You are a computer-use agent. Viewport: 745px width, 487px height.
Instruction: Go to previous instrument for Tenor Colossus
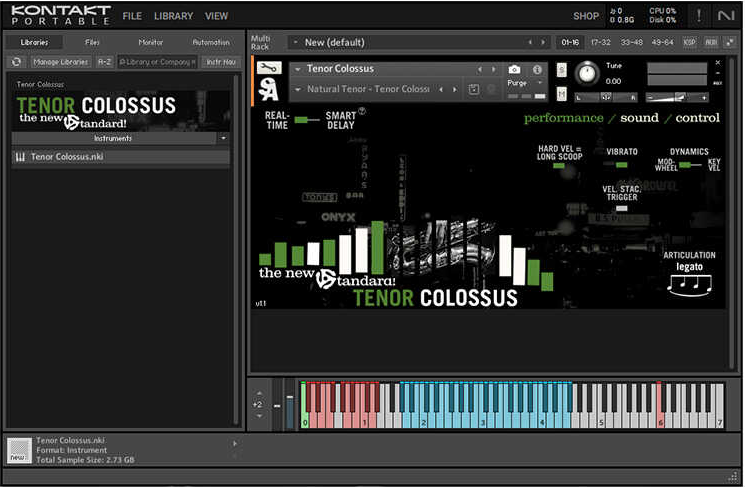point(480,69)
